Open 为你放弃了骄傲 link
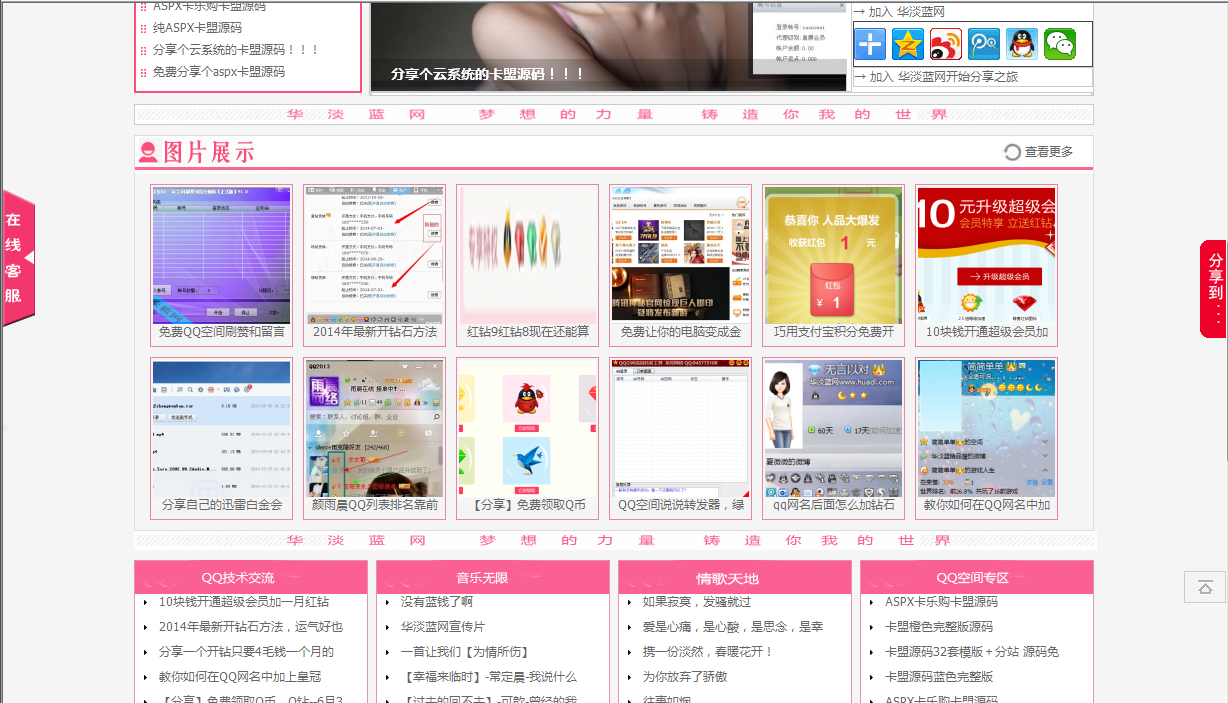Image resolution: width=1228 pixels, height=703 pixels. (x=685, y=676)
